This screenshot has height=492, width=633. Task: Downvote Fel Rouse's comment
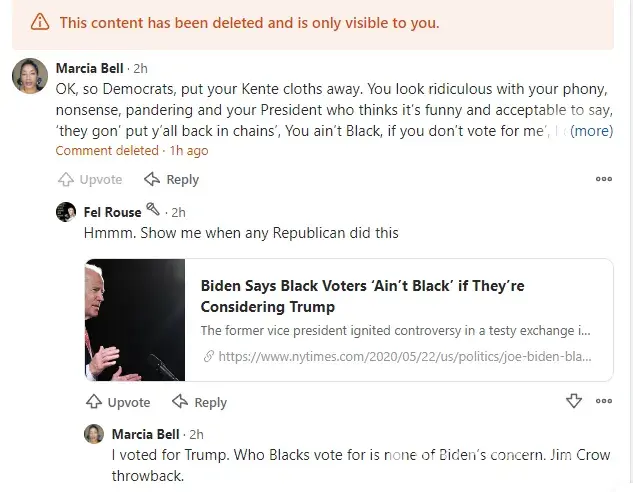(574, 401)
